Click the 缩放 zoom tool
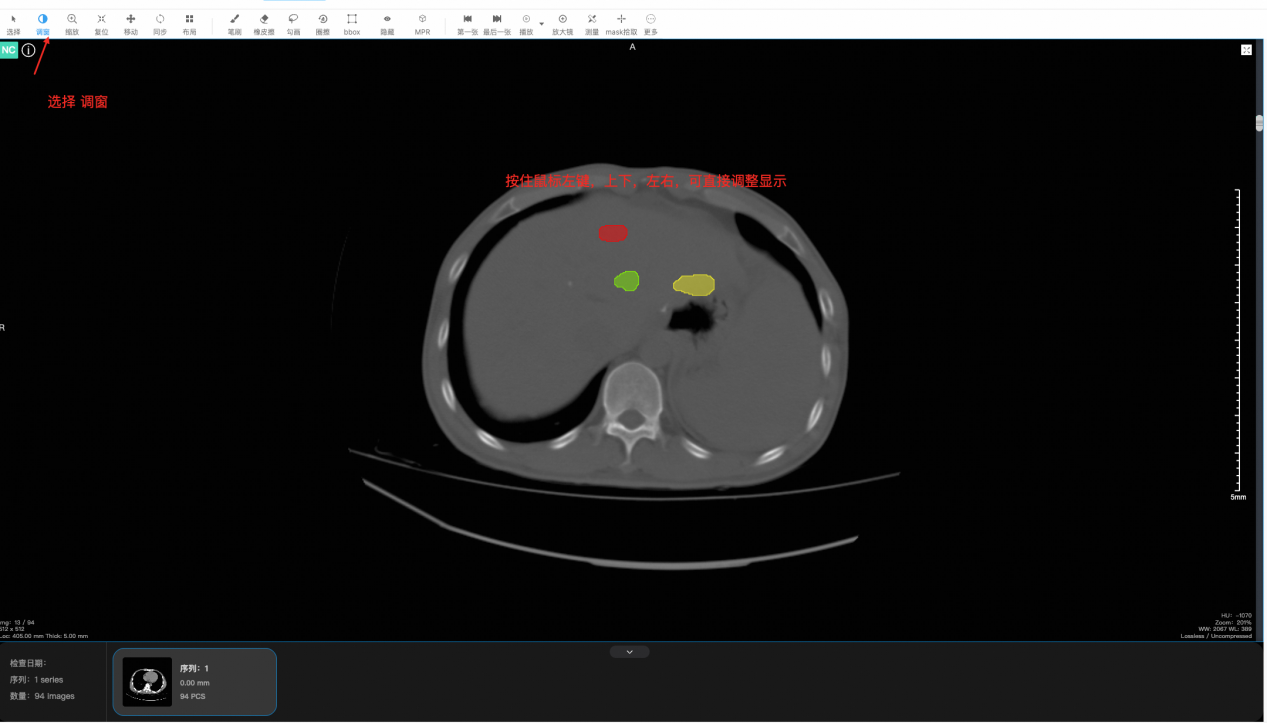The image size is (1267, 723). (x=72, y=24)
